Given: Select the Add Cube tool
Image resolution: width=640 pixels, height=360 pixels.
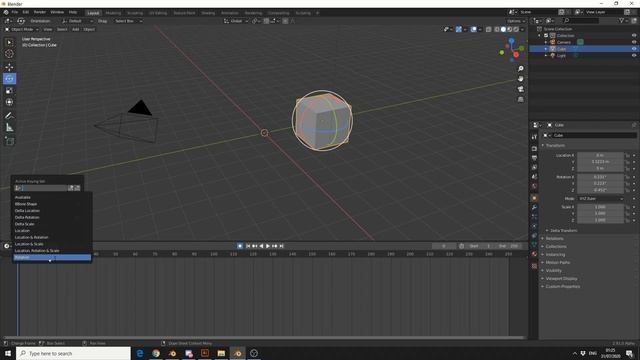Looking at the screenshot, I should coord(9,141).
